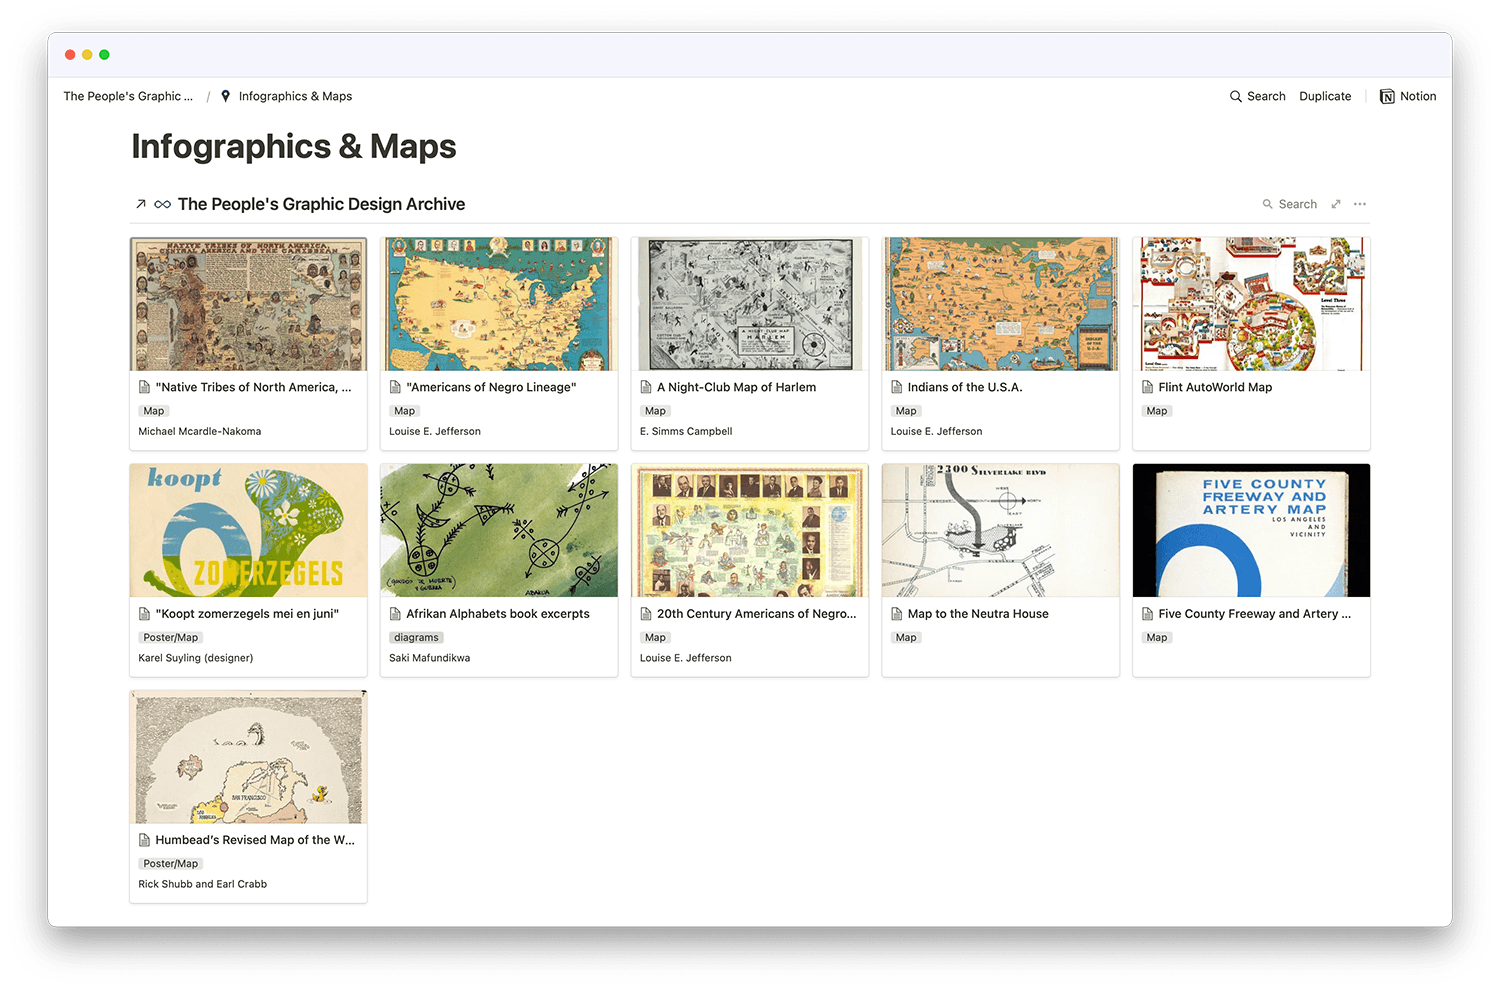The width and height of the screenshot is (1500, 990).
Task: Open The People's Graphic Design Archive link
Action: [x=321, y=204]
